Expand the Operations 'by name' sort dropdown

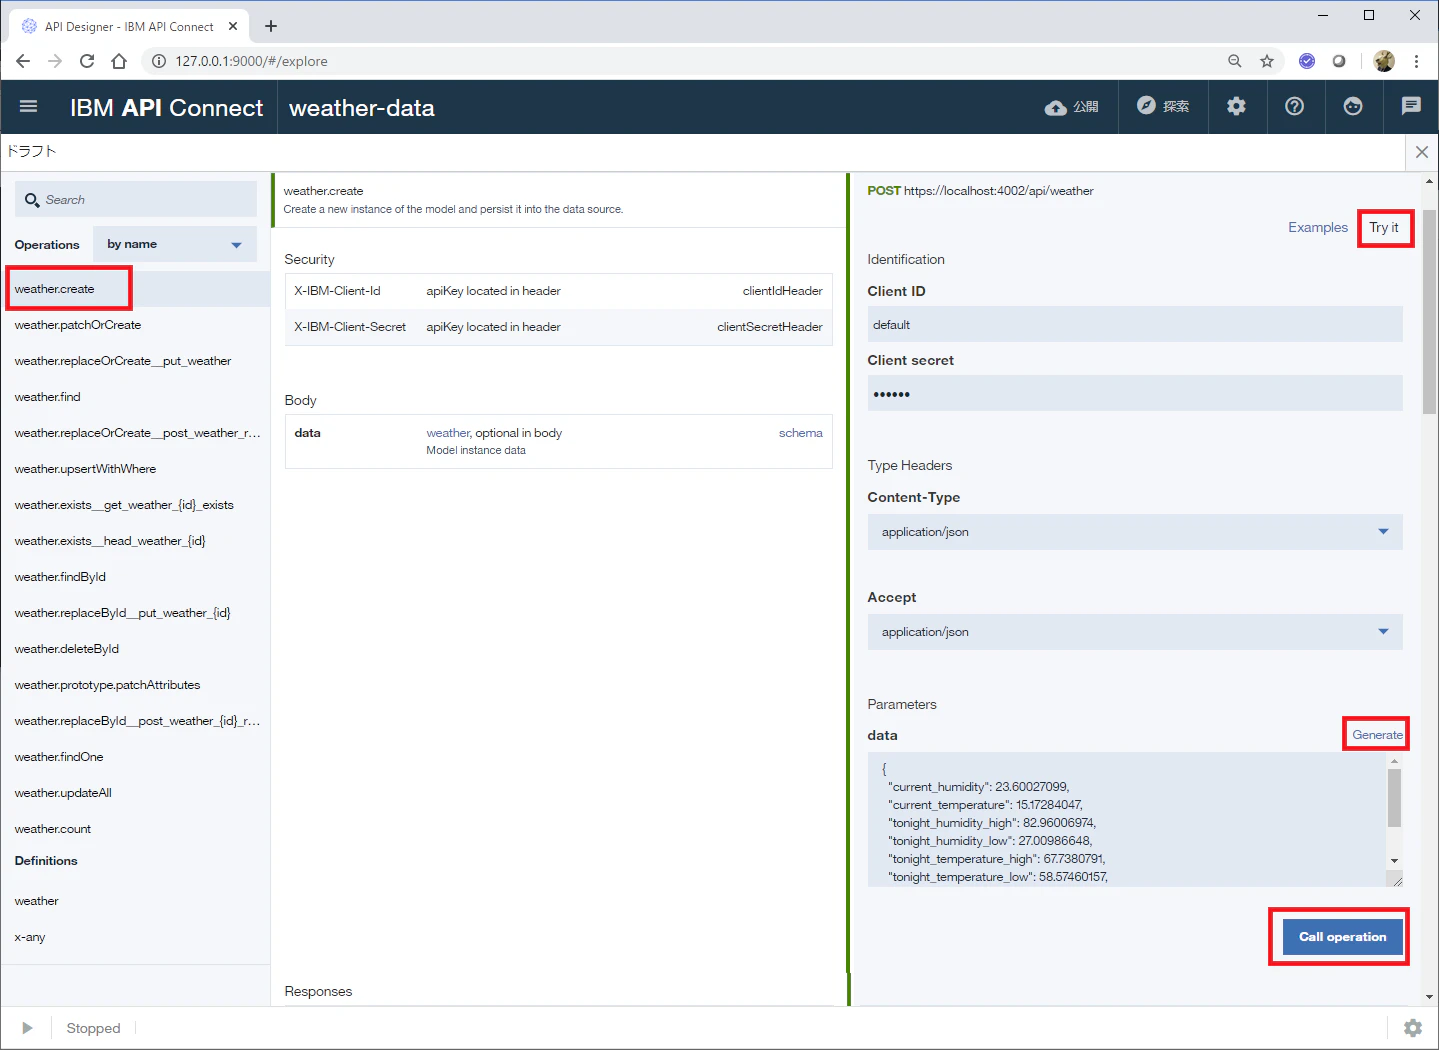175,244
